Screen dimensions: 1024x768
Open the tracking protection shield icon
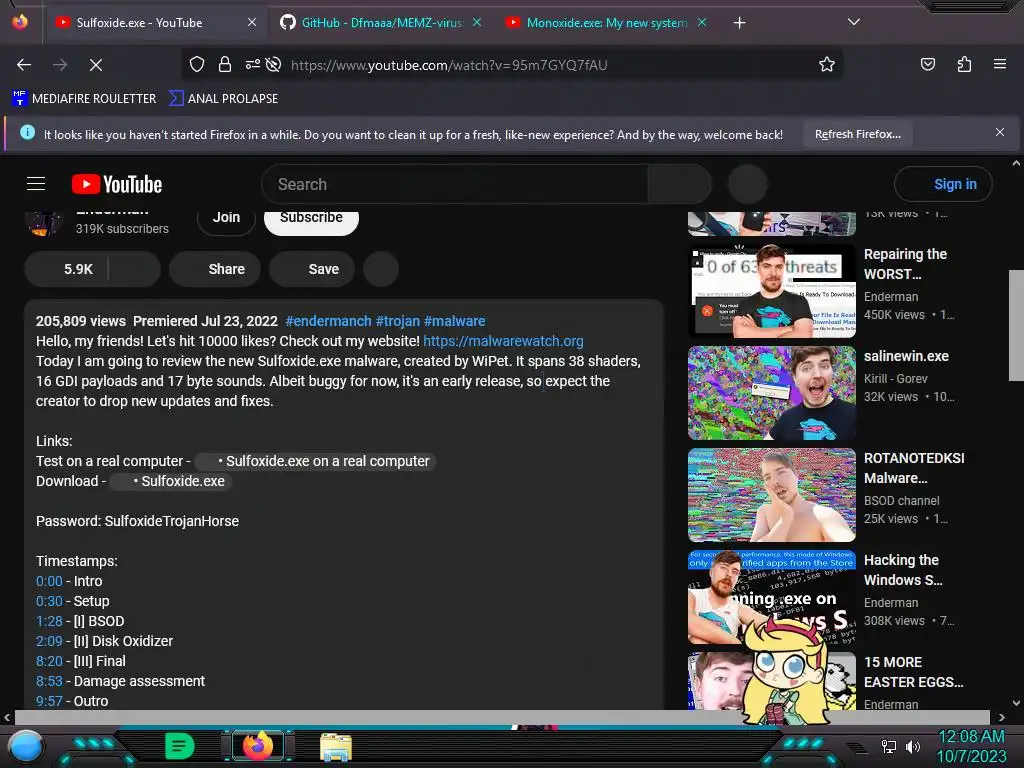click(x=197, y=64)
